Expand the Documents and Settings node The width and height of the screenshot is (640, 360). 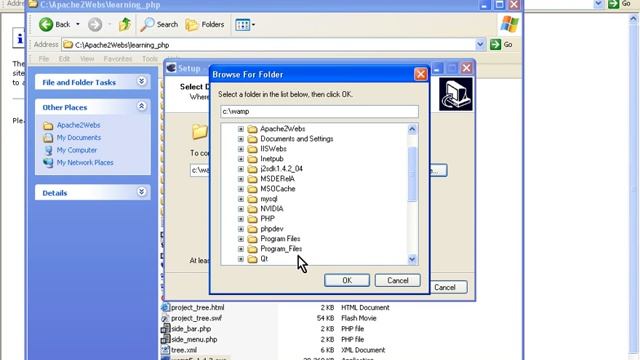click(x=241, y=139)
